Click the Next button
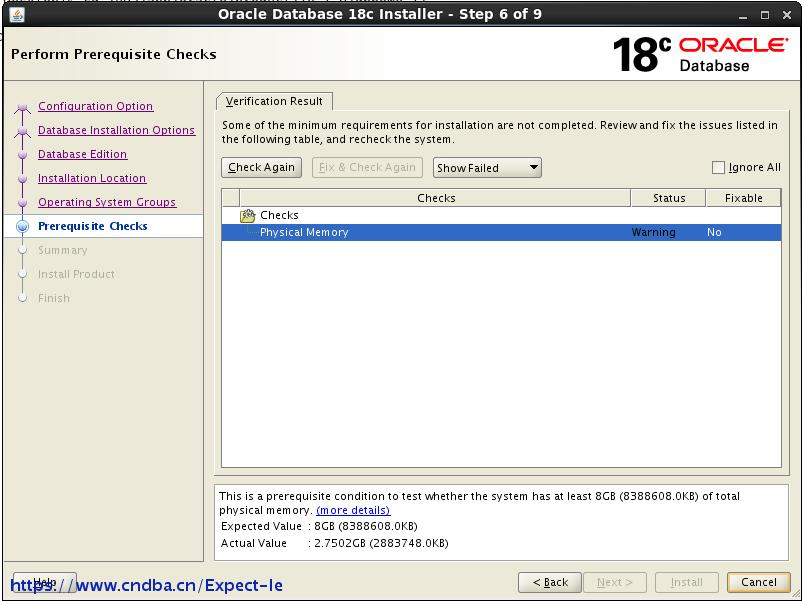Viewport: 804px width, 601px height. coord(615,582)
